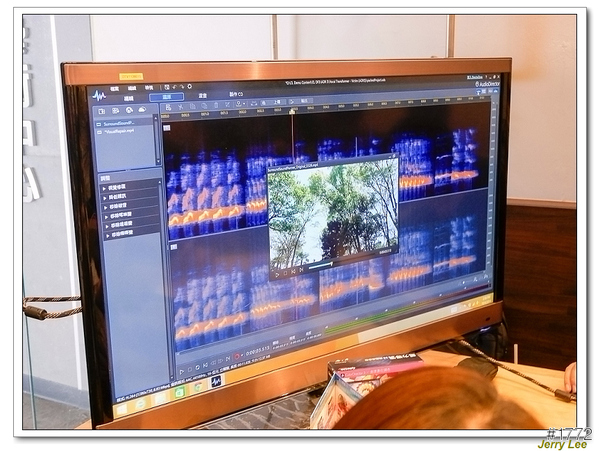Click the scissors cut icon in the toolbar
The height and width of the screenshot is (451, 600).
point(180,107)
